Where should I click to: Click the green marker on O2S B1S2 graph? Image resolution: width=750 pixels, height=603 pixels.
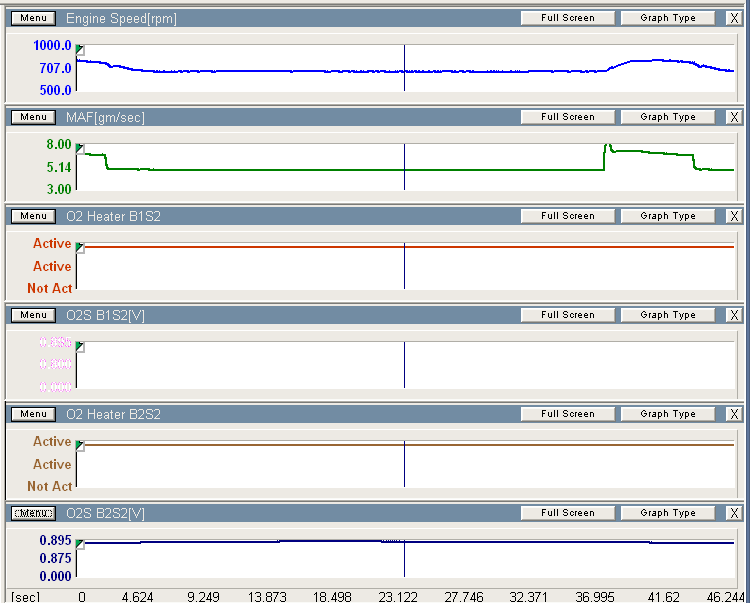pos(80,346)
